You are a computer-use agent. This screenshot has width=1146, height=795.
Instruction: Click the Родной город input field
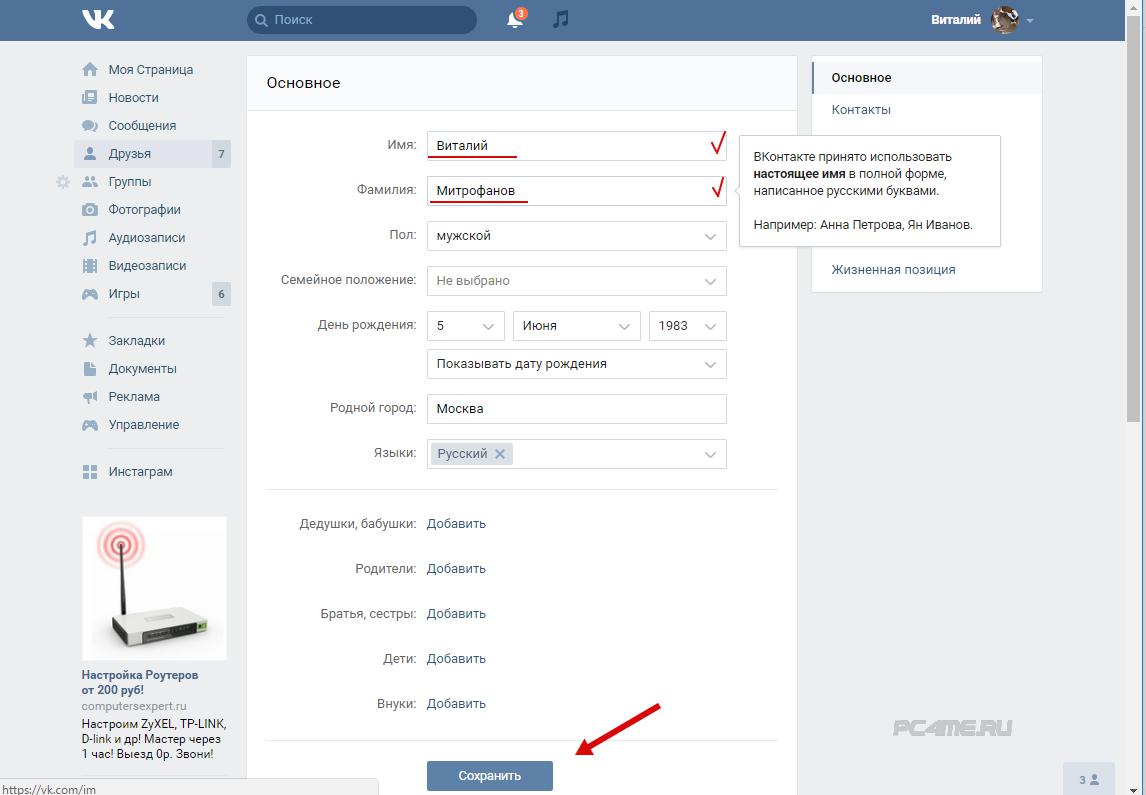(x=577, y=408)
